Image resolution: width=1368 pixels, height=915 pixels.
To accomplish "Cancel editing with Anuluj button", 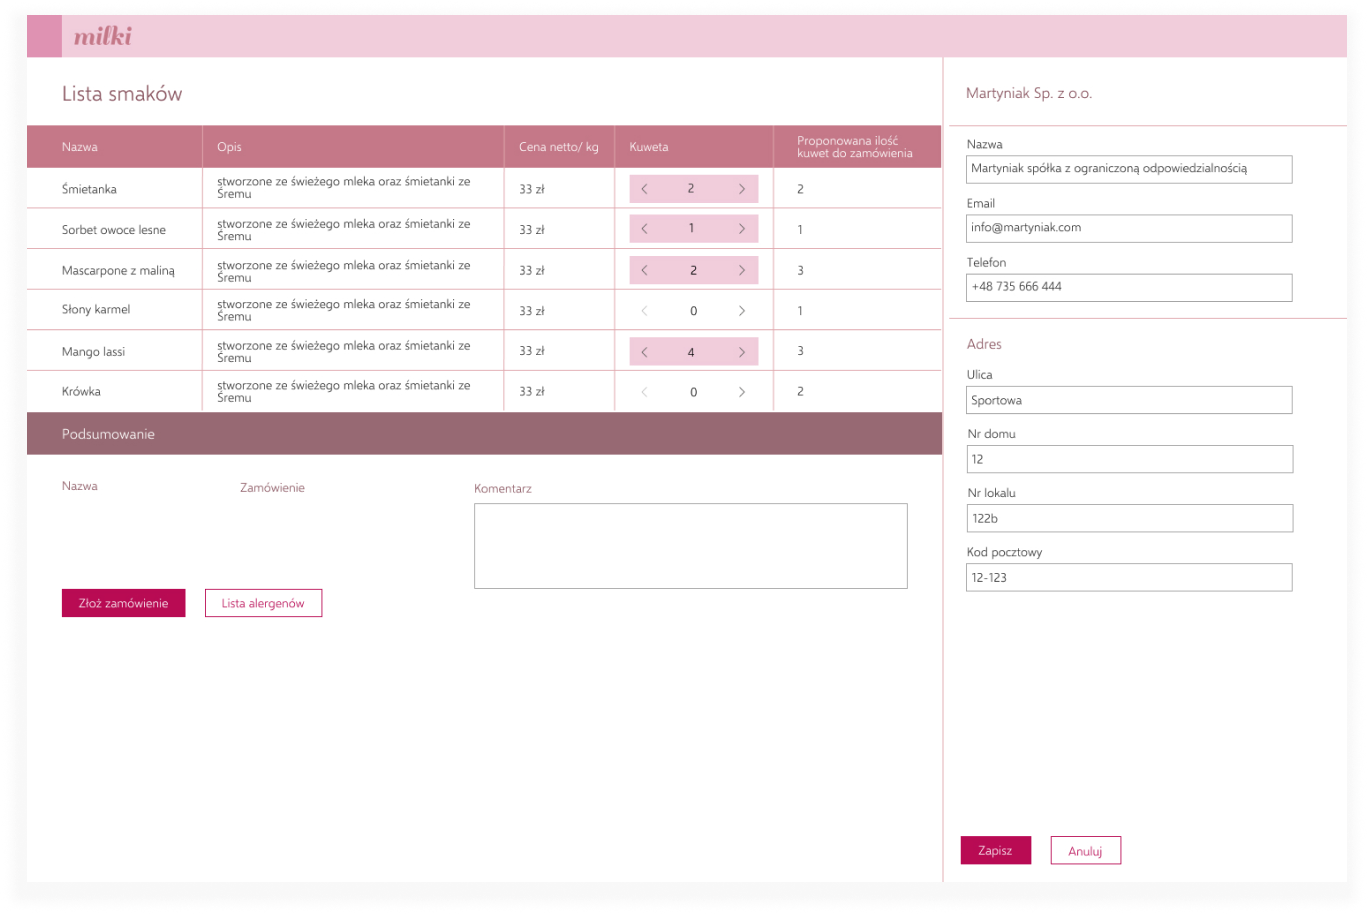I will point(1085,851).
